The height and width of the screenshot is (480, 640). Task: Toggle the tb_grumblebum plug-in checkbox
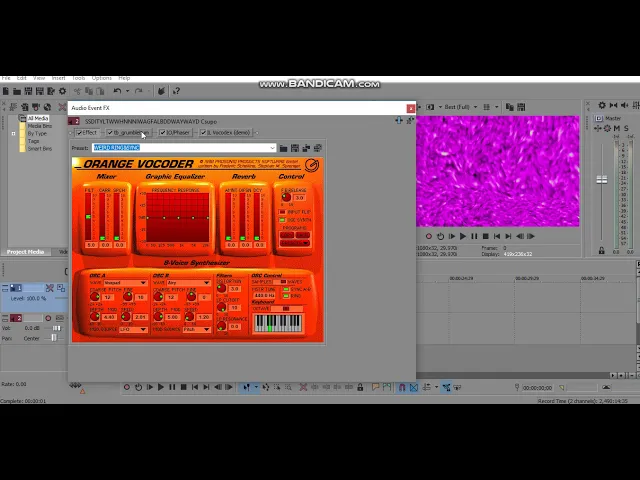coord(110,133)
